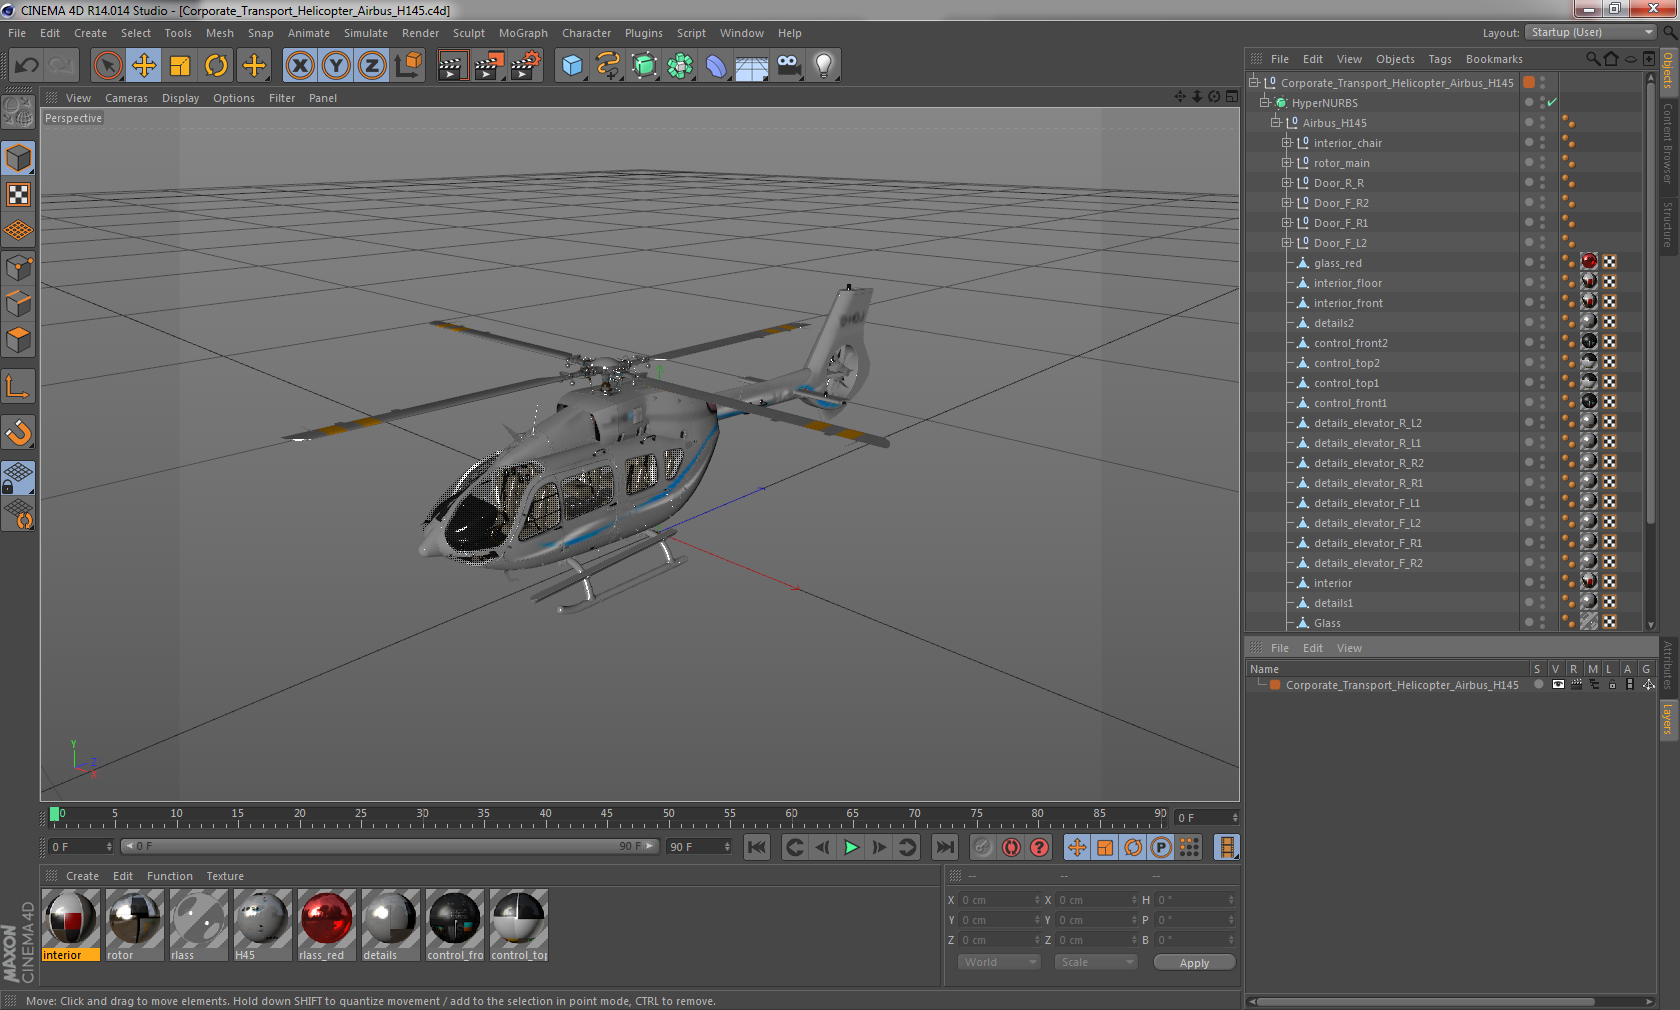Expand the Door_F_L2 group

point(1287,243)
